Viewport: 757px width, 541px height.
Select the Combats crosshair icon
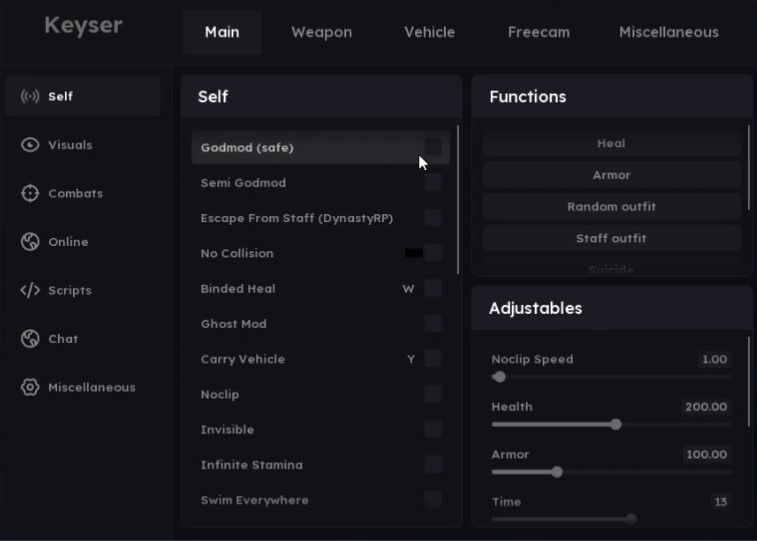tap(30, 193)
